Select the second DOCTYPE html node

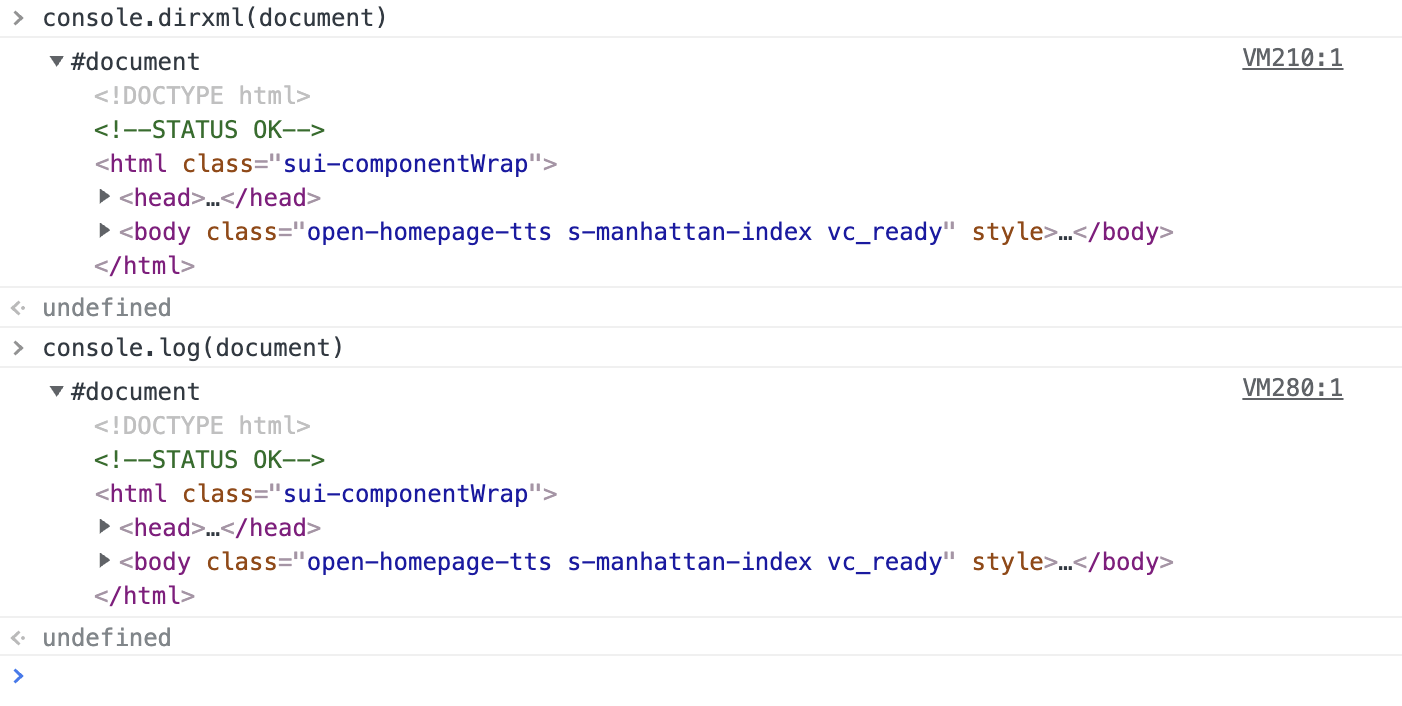(x=202, y=426)
